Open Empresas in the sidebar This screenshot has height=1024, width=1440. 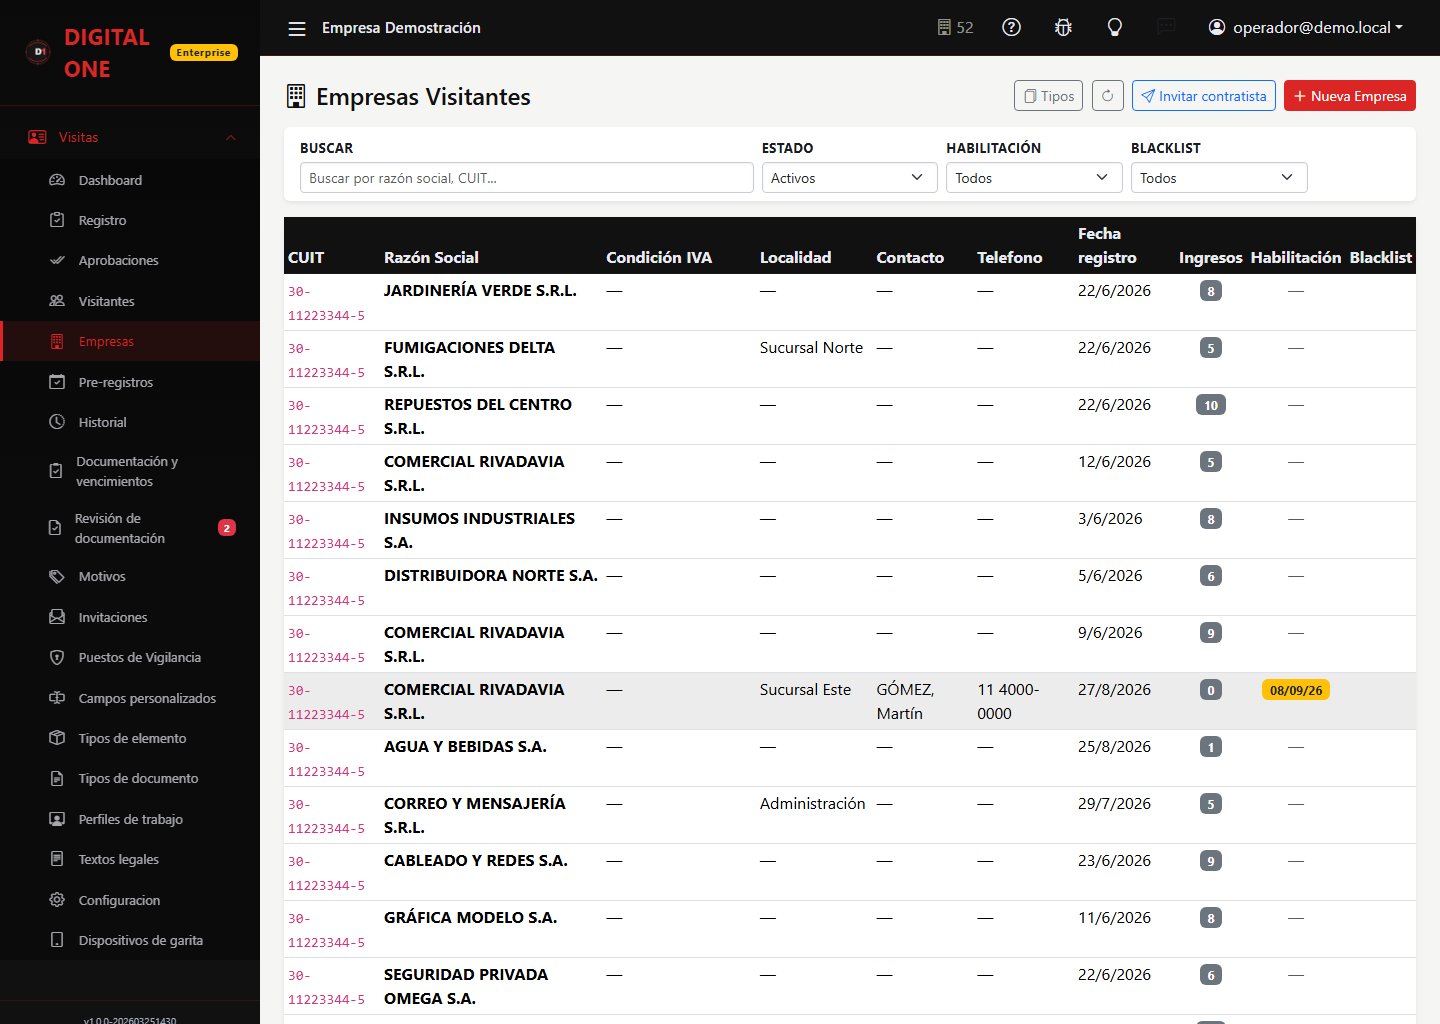tap(130, 341)
